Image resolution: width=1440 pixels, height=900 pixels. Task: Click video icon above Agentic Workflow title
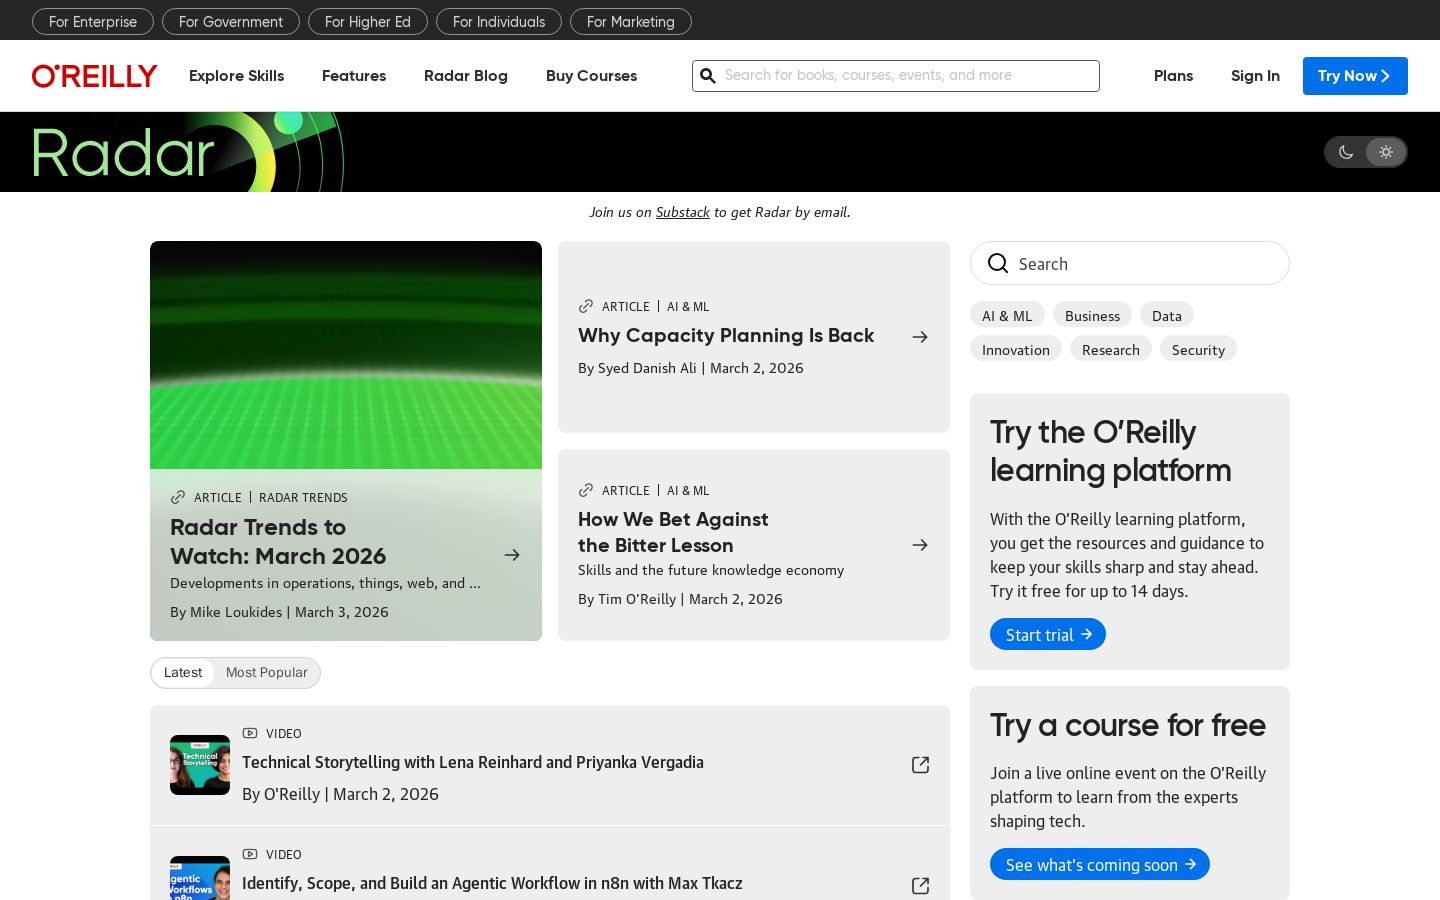point(250,854)
